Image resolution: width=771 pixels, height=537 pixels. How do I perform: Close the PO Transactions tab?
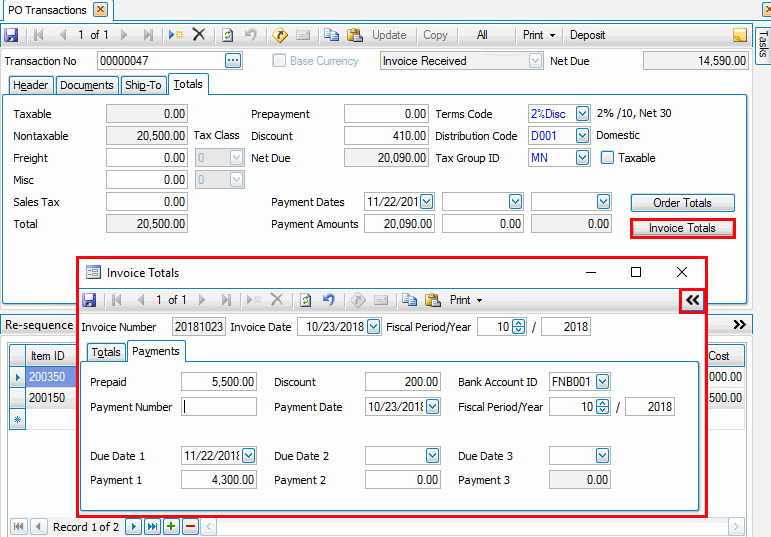click(100, 9)
